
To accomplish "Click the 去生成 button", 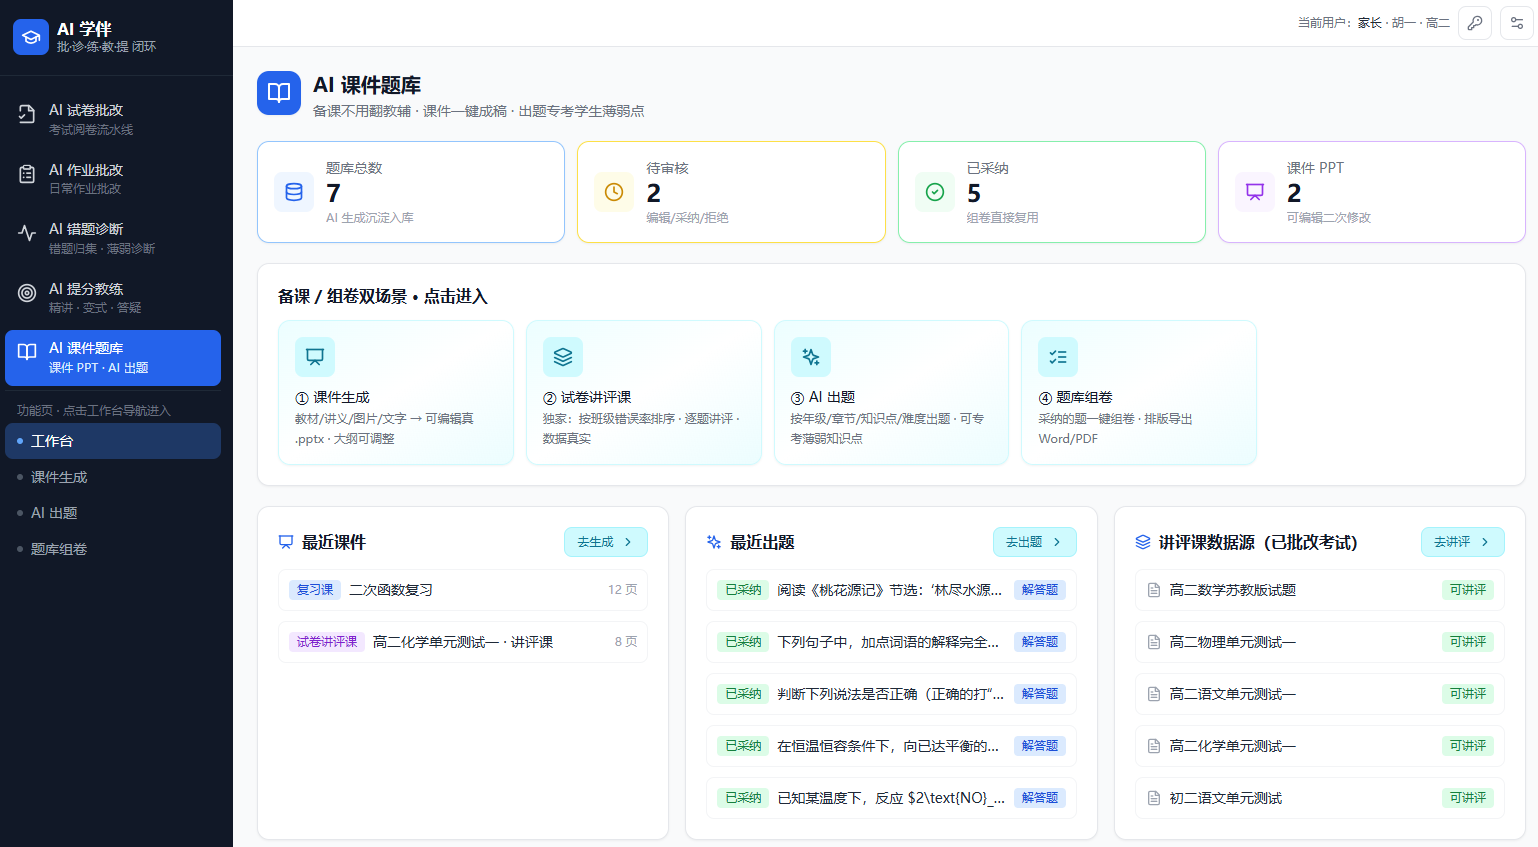I will pos(606,542).
